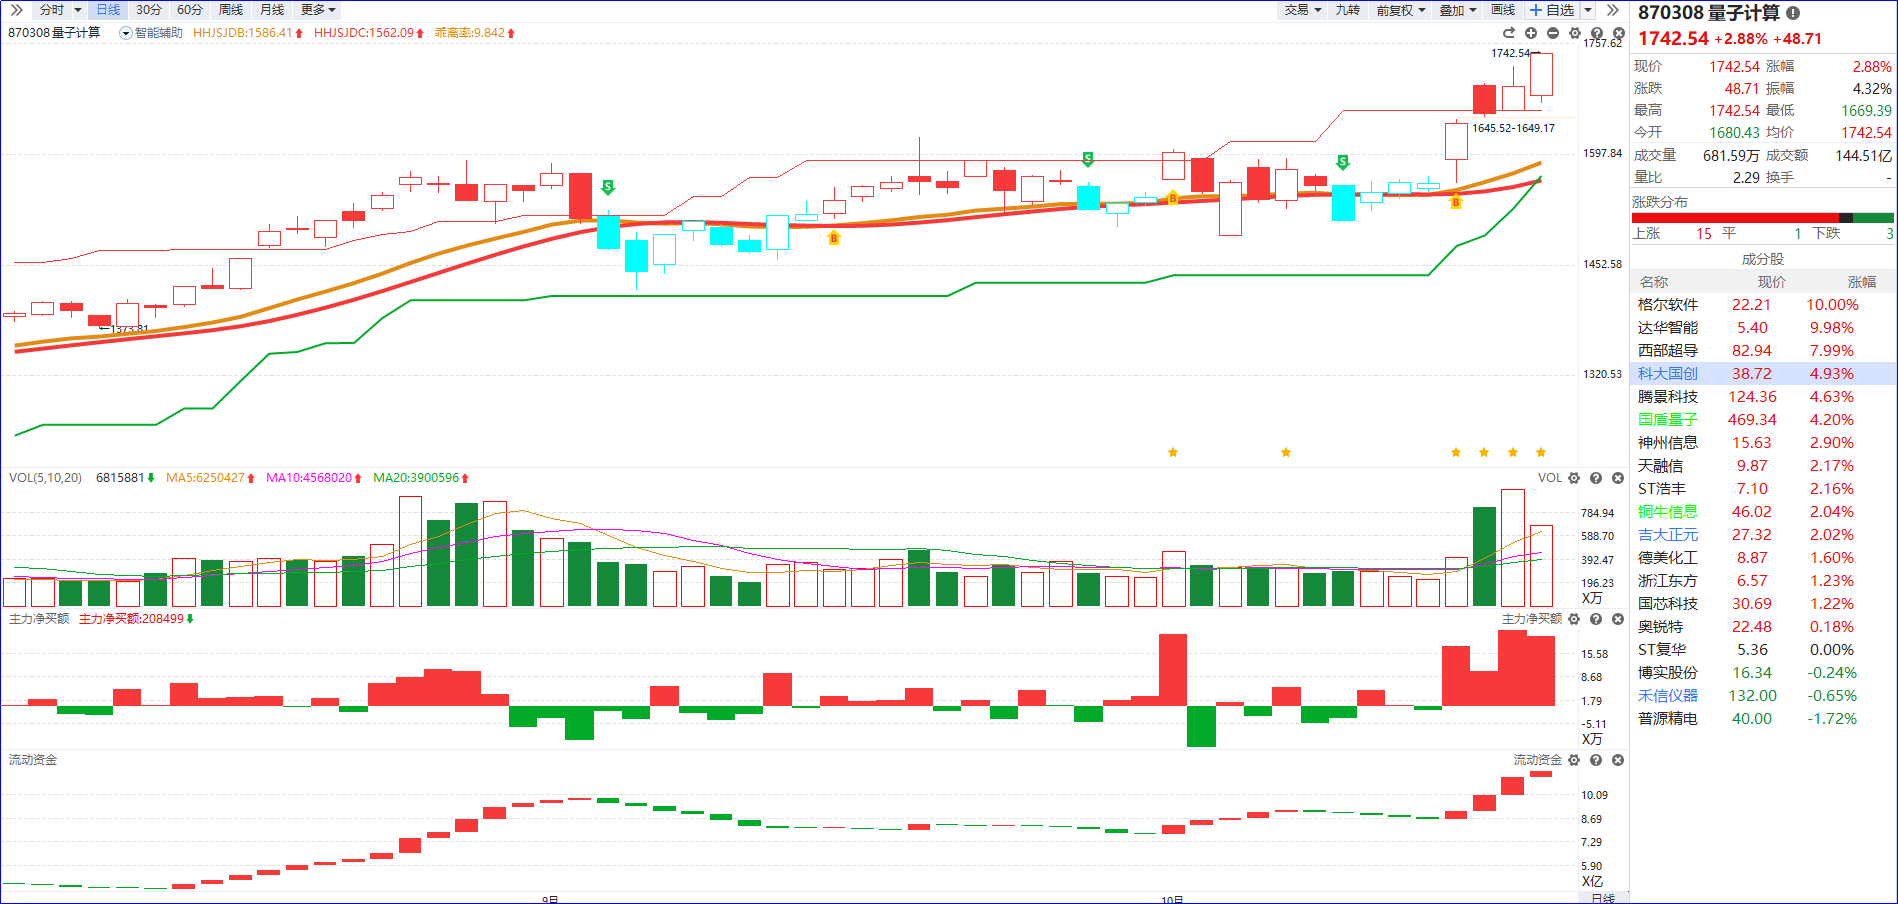
Task: Click the 涨跌分布 red-green distribution bar
Action: coord(1762,218)
